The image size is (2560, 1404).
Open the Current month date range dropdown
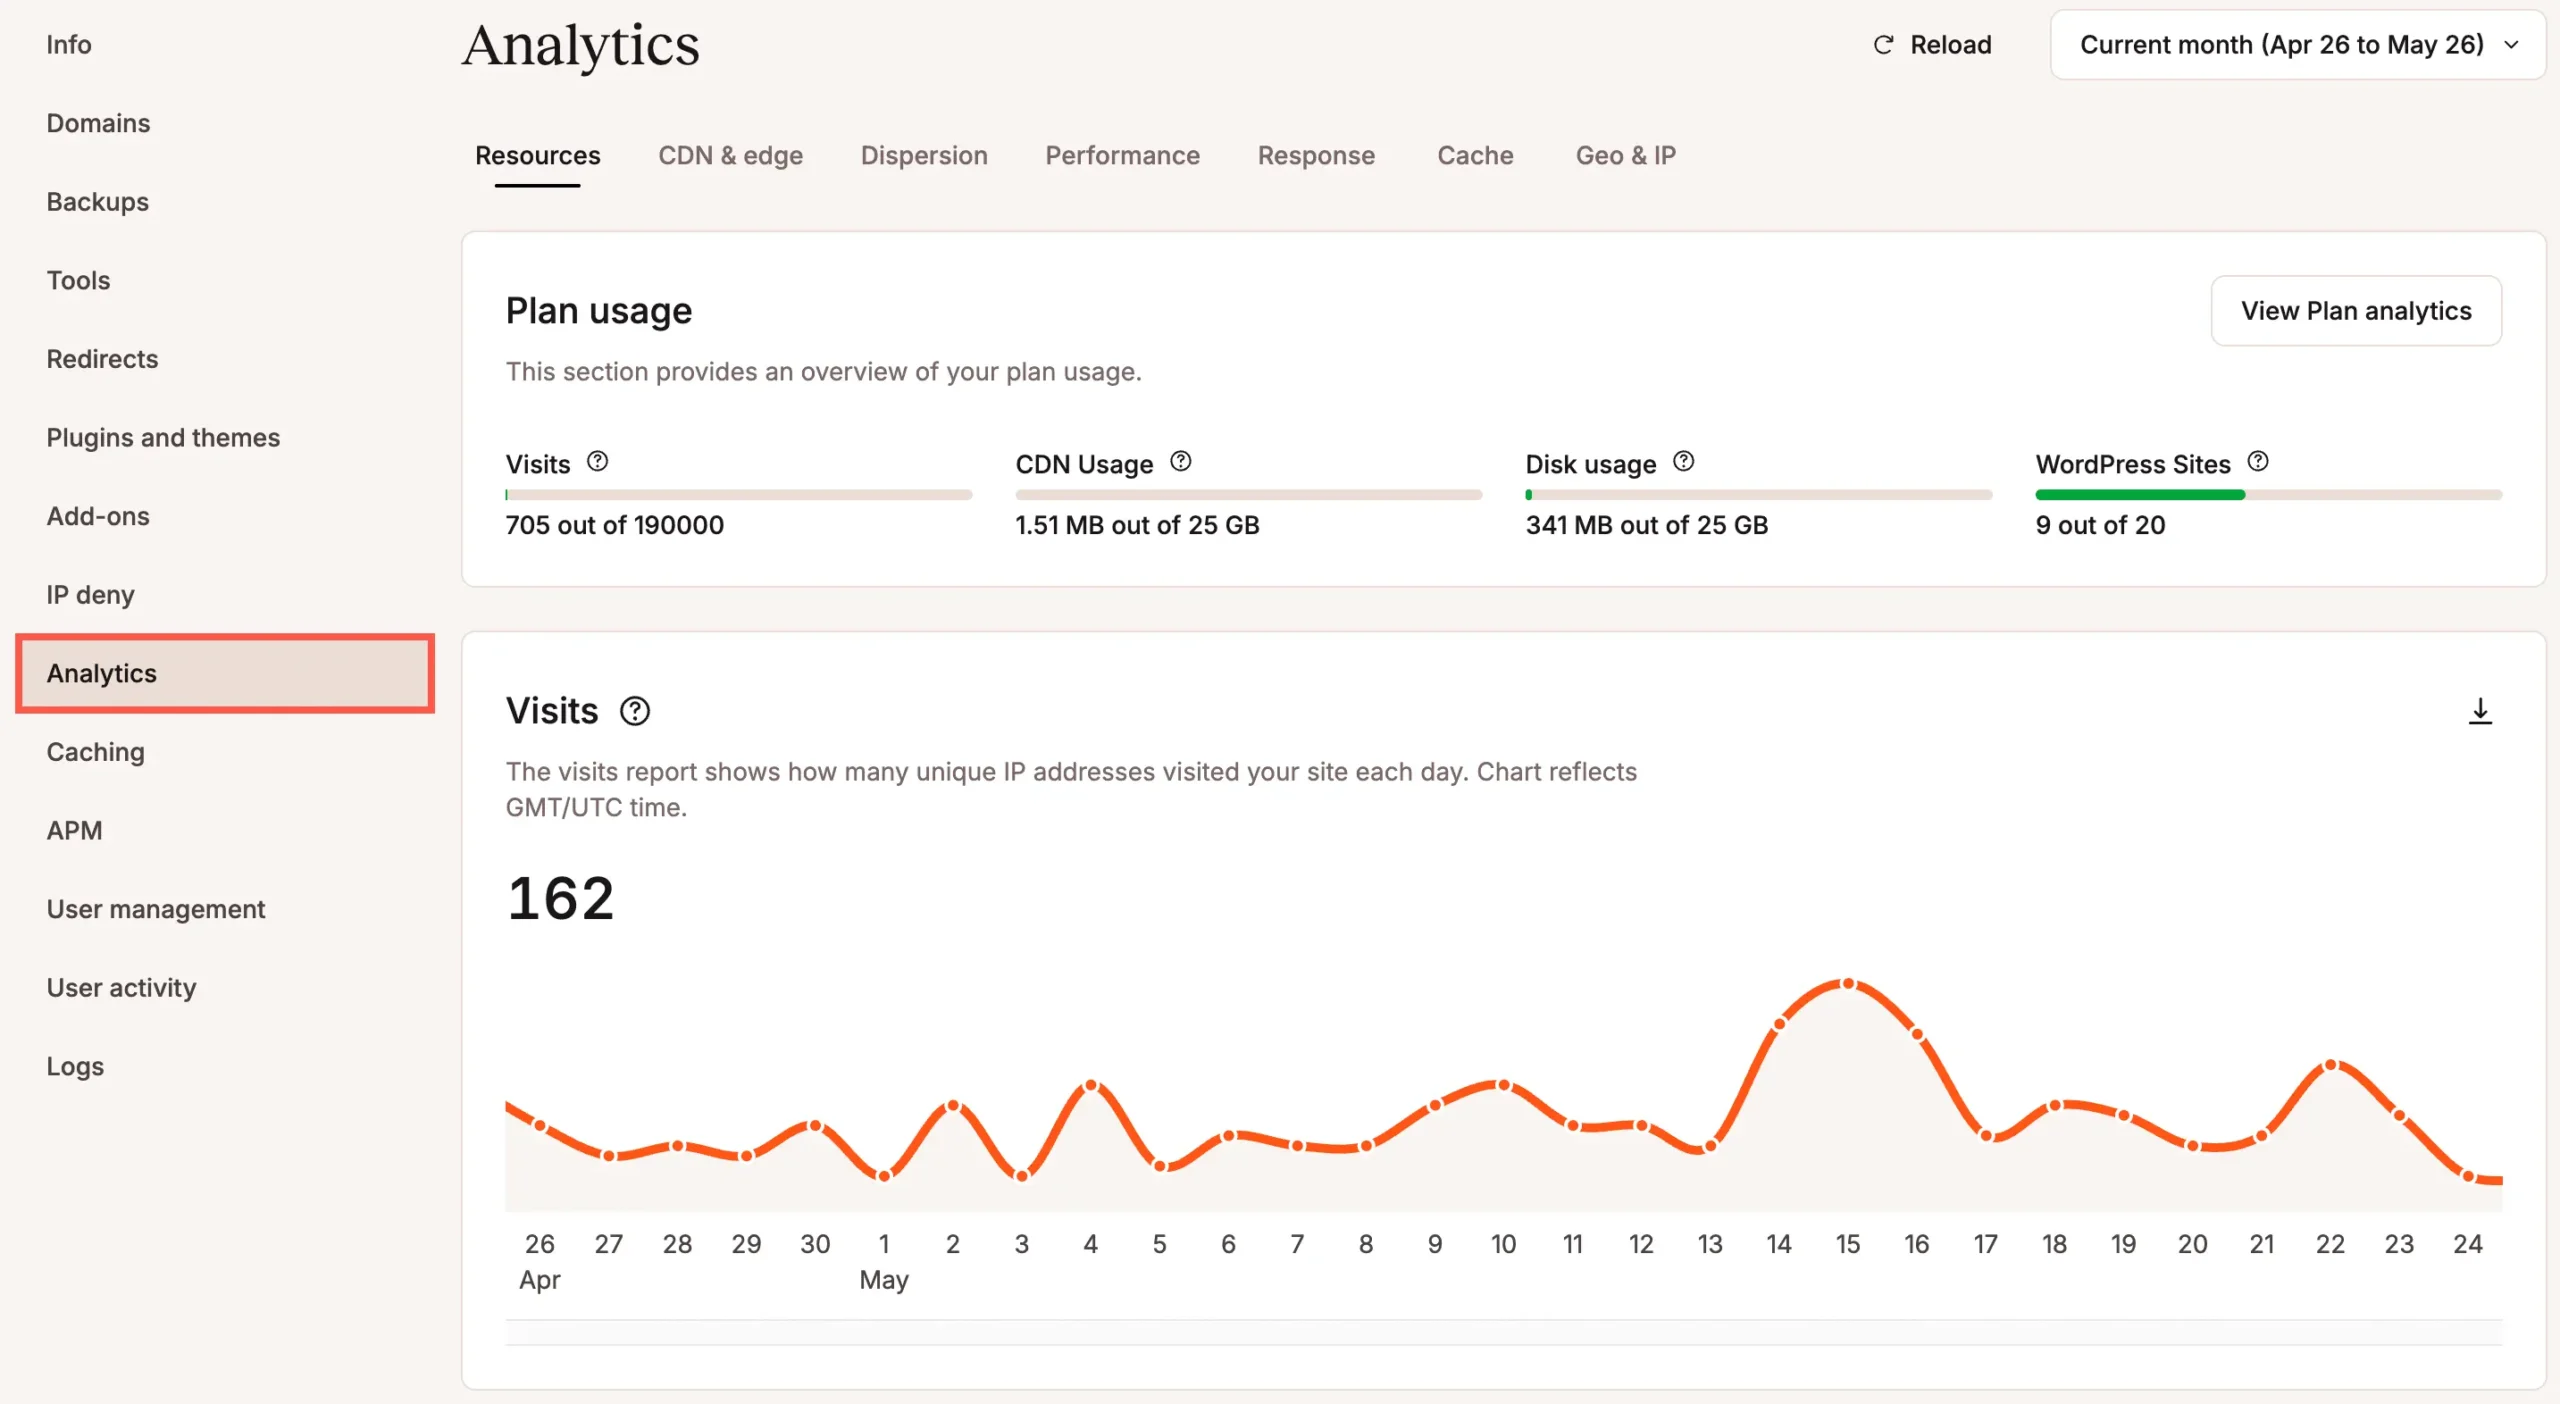coord(2297,45)
